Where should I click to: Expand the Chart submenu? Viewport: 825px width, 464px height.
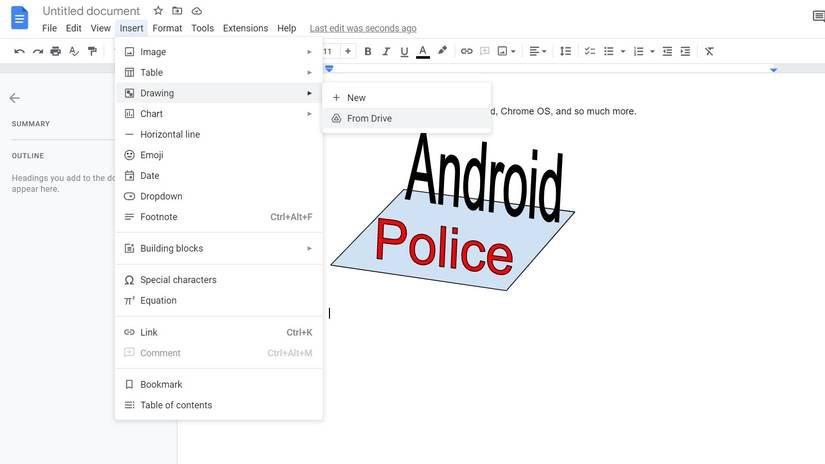point(218,114)
